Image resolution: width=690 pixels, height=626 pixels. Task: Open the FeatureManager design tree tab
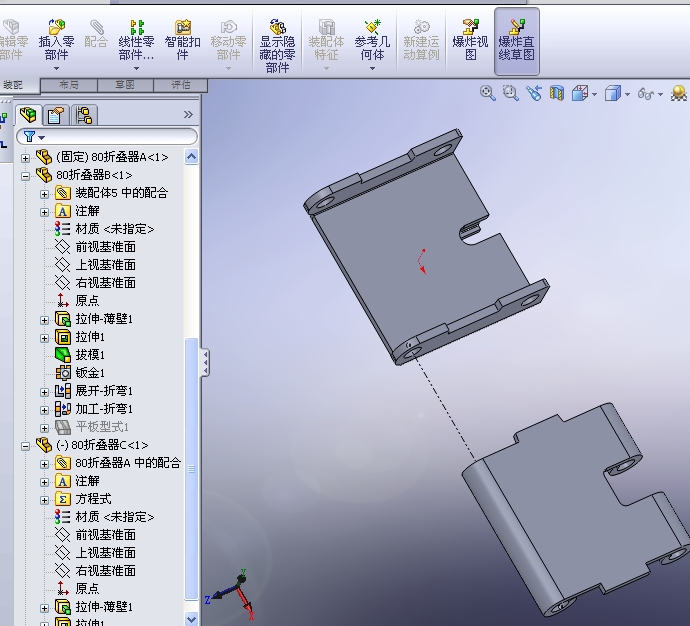[x=29, y=115]
